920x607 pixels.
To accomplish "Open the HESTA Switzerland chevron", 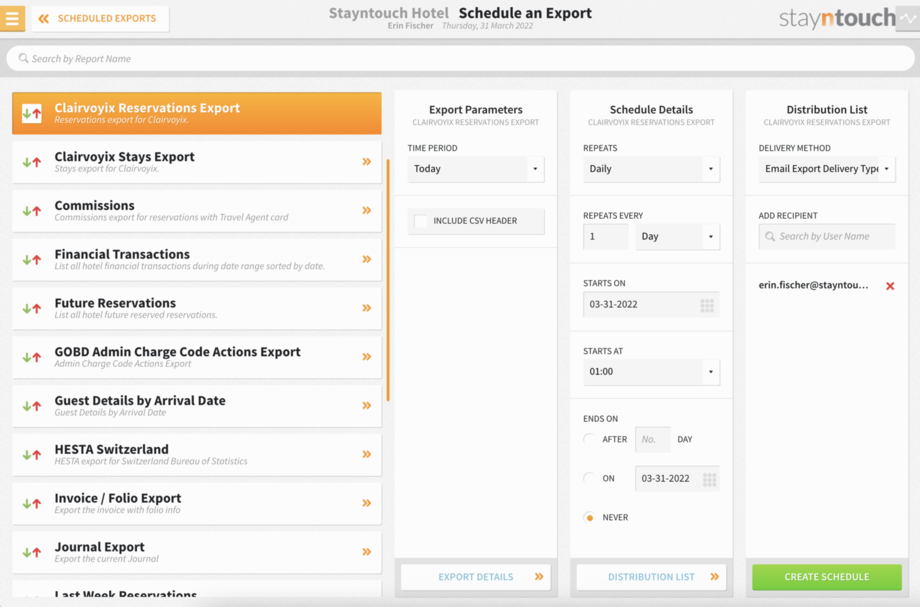I will pos(367,453).
